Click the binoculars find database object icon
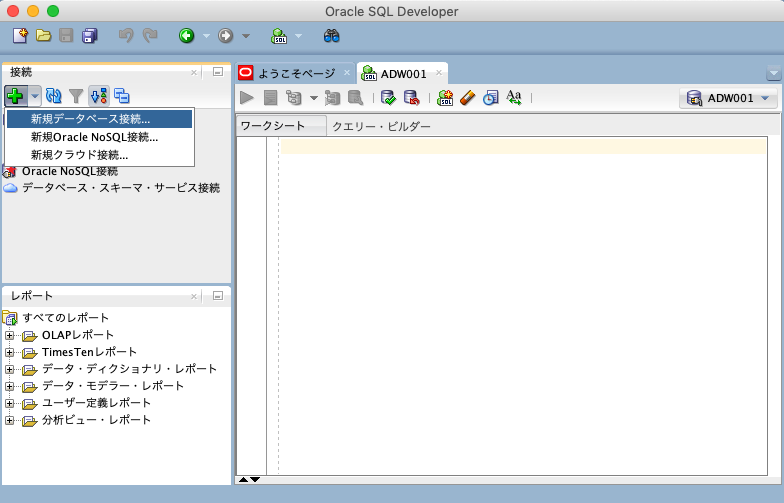The width and height of the screenshot is (784, 503). (x=332, y=36)
